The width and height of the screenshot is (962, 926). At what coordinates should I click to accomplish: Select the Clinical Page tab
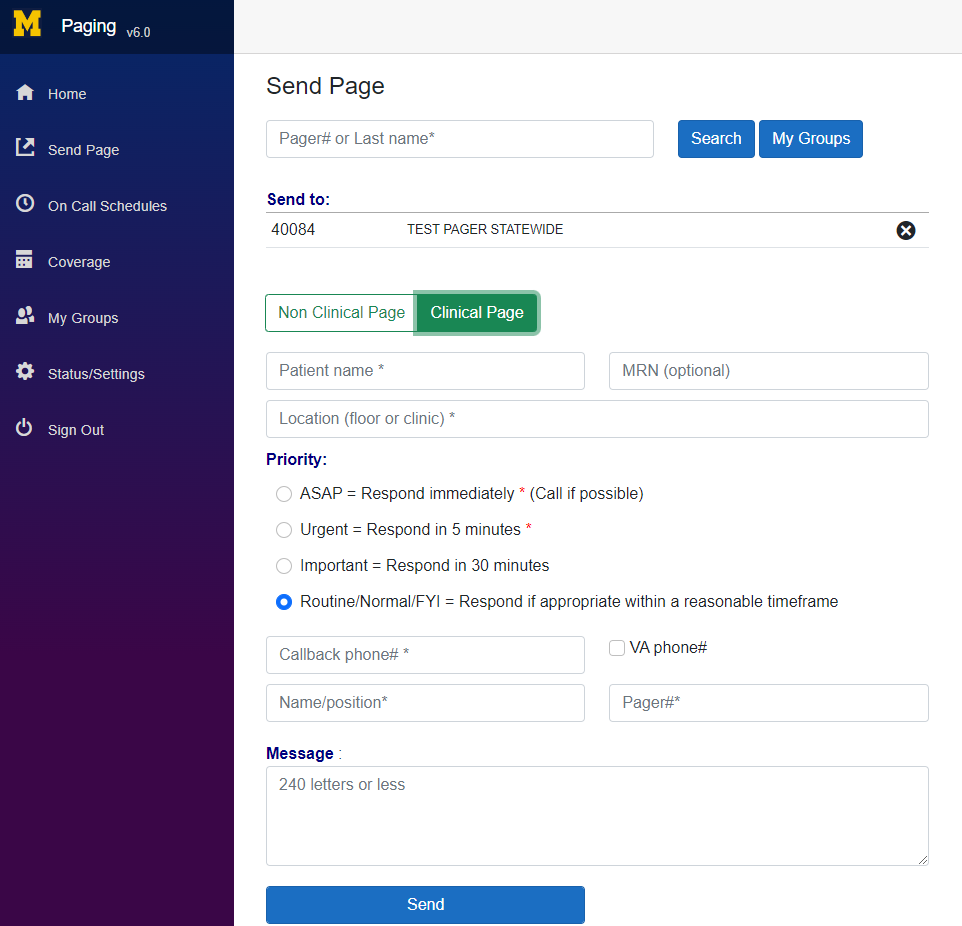477,312
